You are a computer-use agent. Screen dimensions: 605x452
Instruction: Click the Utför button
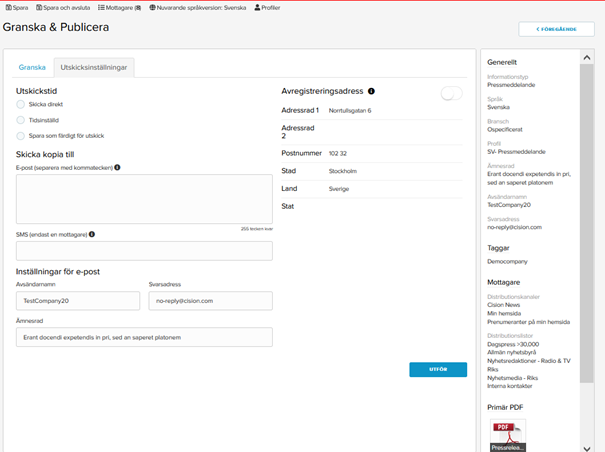pos(438,369)
